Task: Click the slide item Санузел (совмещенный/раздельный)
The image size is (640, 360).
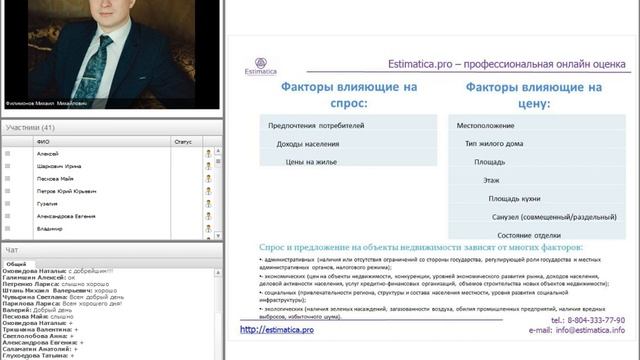Action: click(x=554, y=217)
